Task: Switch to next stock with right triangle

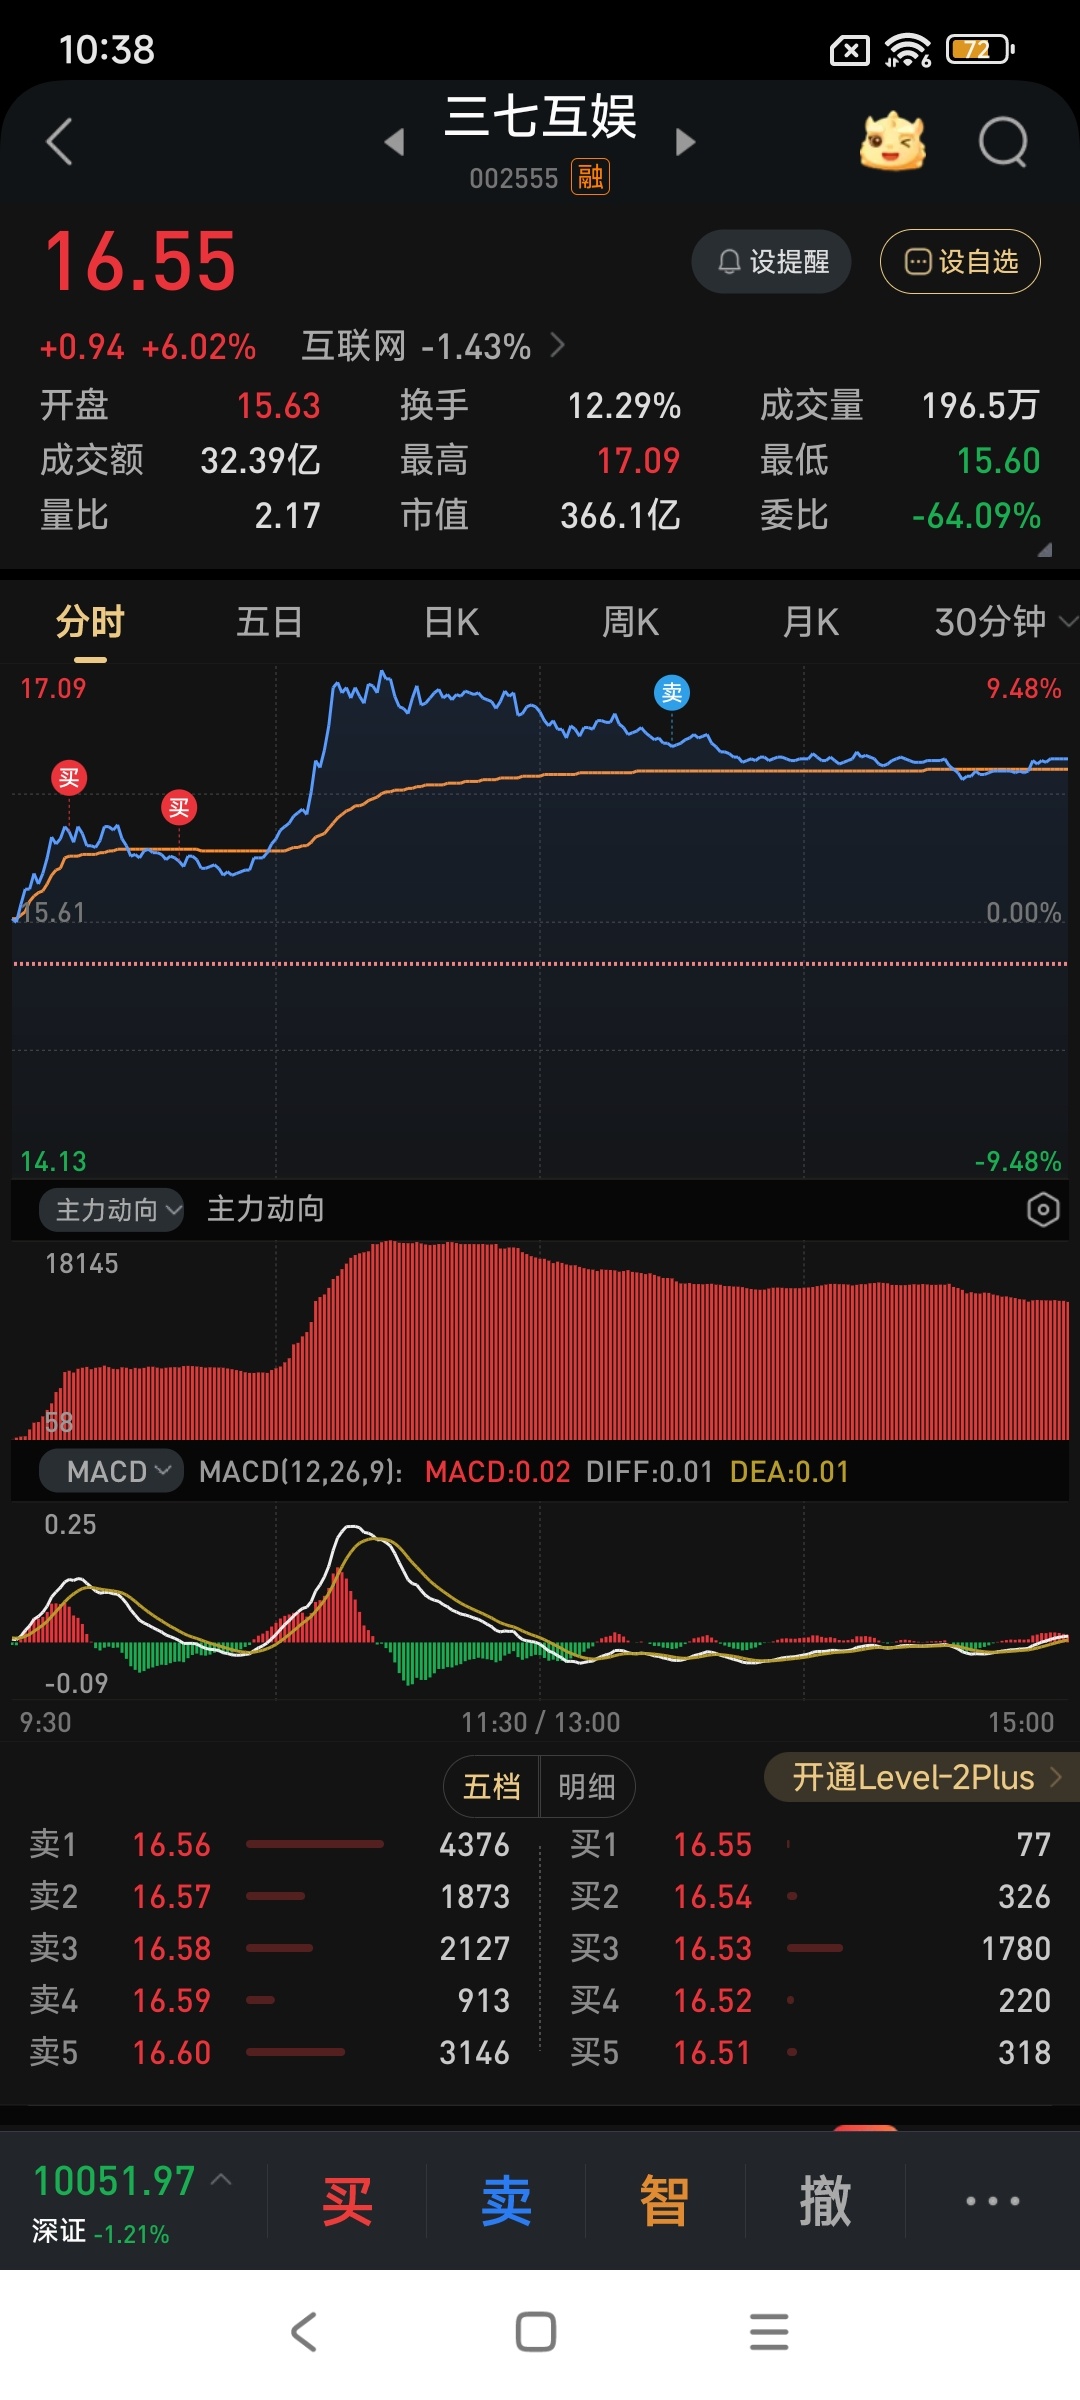Action: coord(685,142)
